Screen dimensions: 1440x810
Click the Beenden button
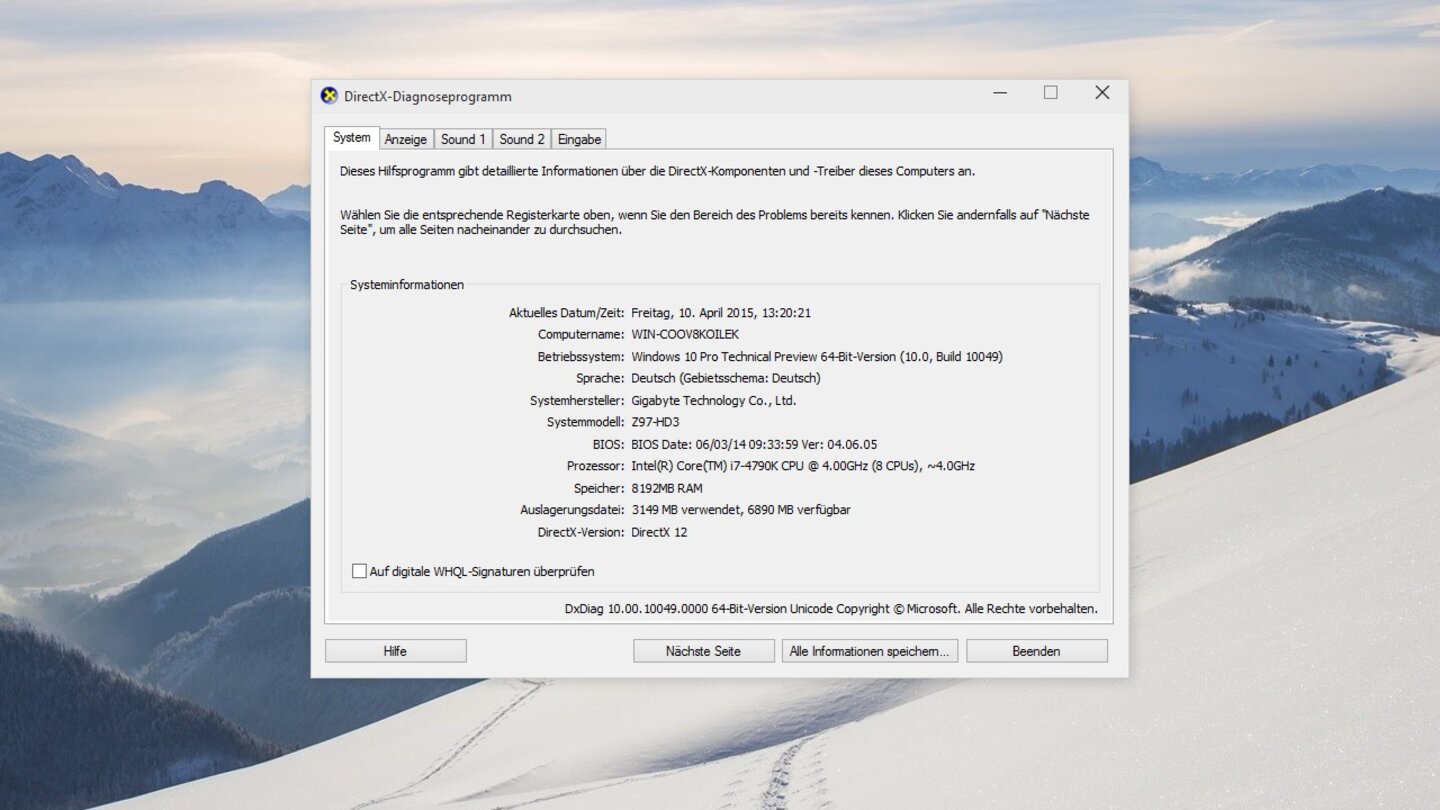click(1037, 651)
